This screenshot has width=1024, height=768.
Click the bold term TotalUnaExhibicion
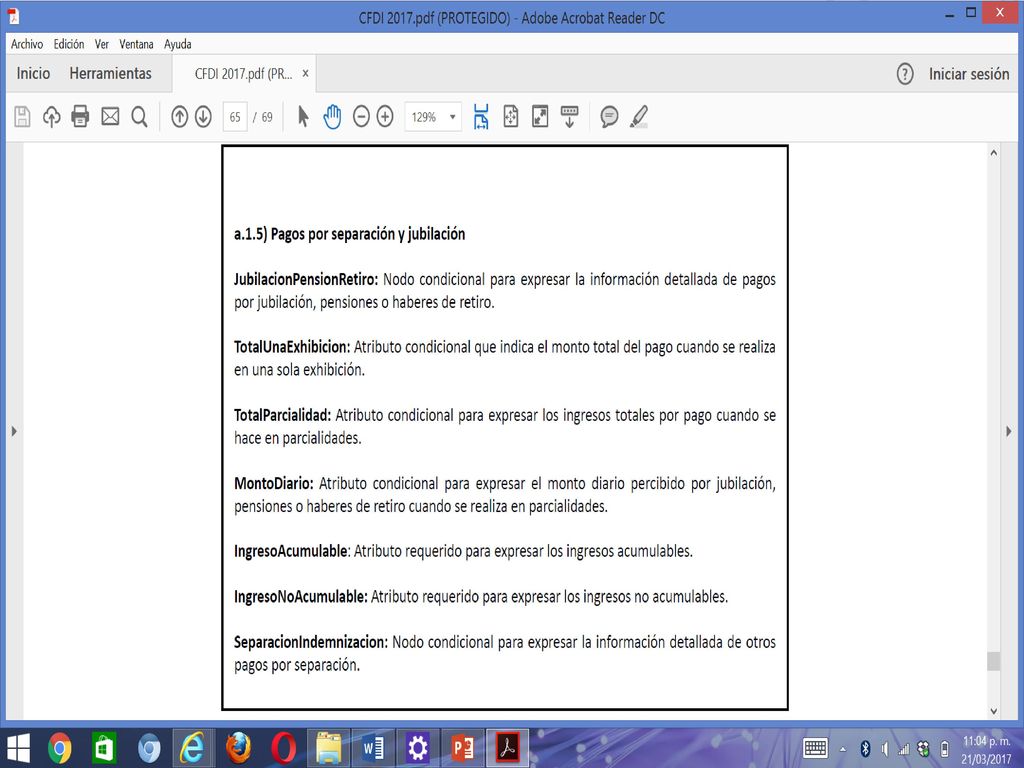pos(292,347)
